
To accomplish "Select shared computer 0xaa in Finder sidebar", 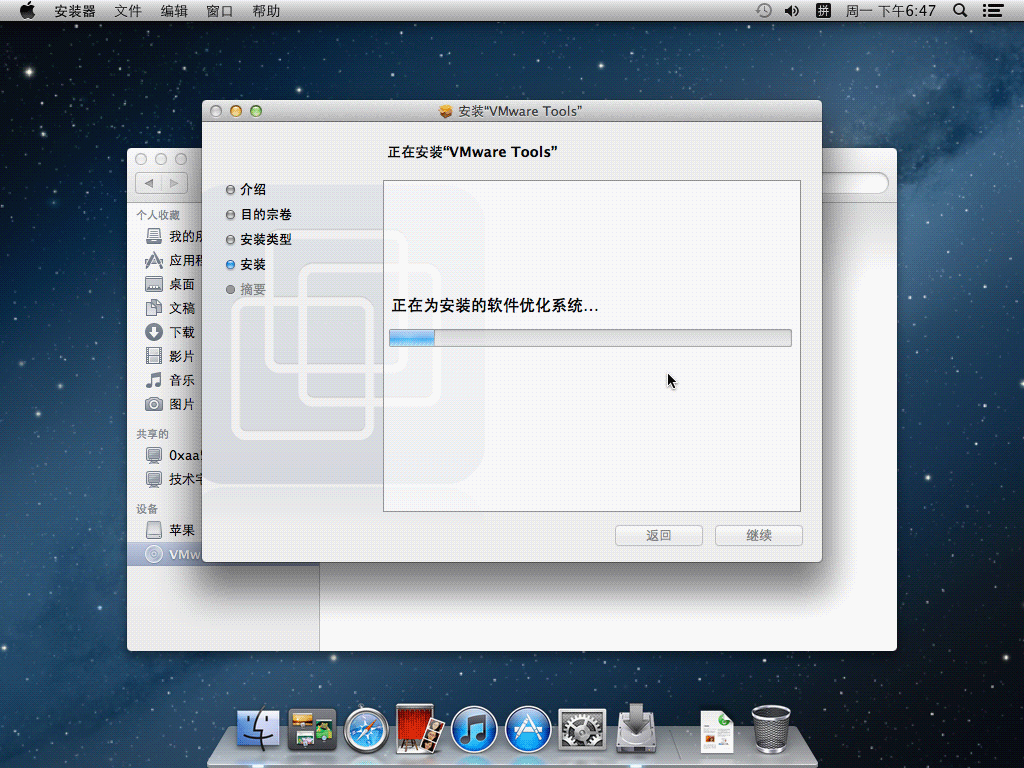I will (173, 455).
